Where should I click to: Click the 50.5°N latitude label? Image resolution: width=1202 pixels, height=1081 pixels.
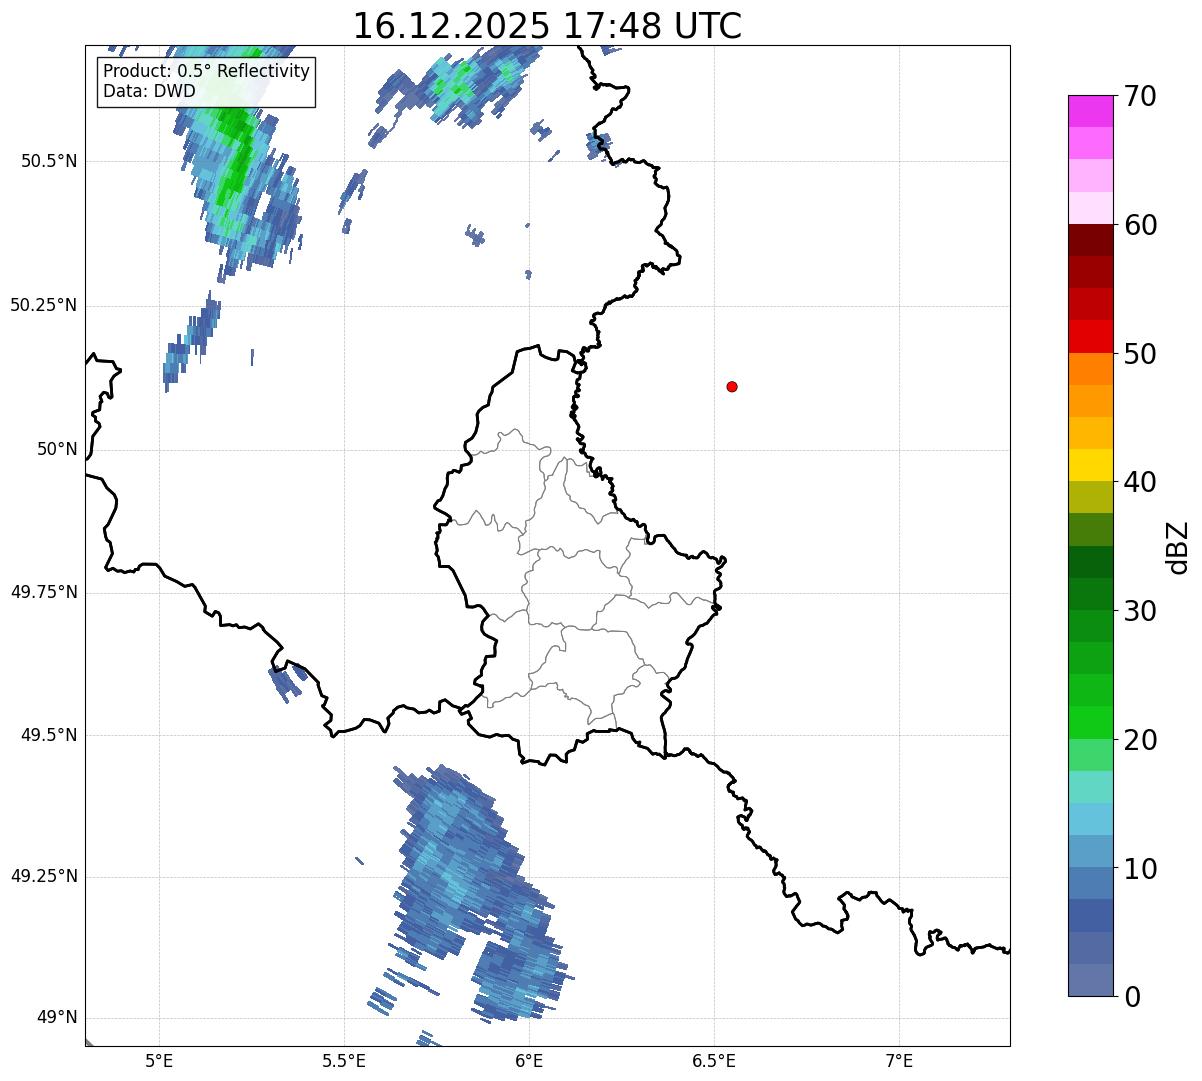point(48,162)
